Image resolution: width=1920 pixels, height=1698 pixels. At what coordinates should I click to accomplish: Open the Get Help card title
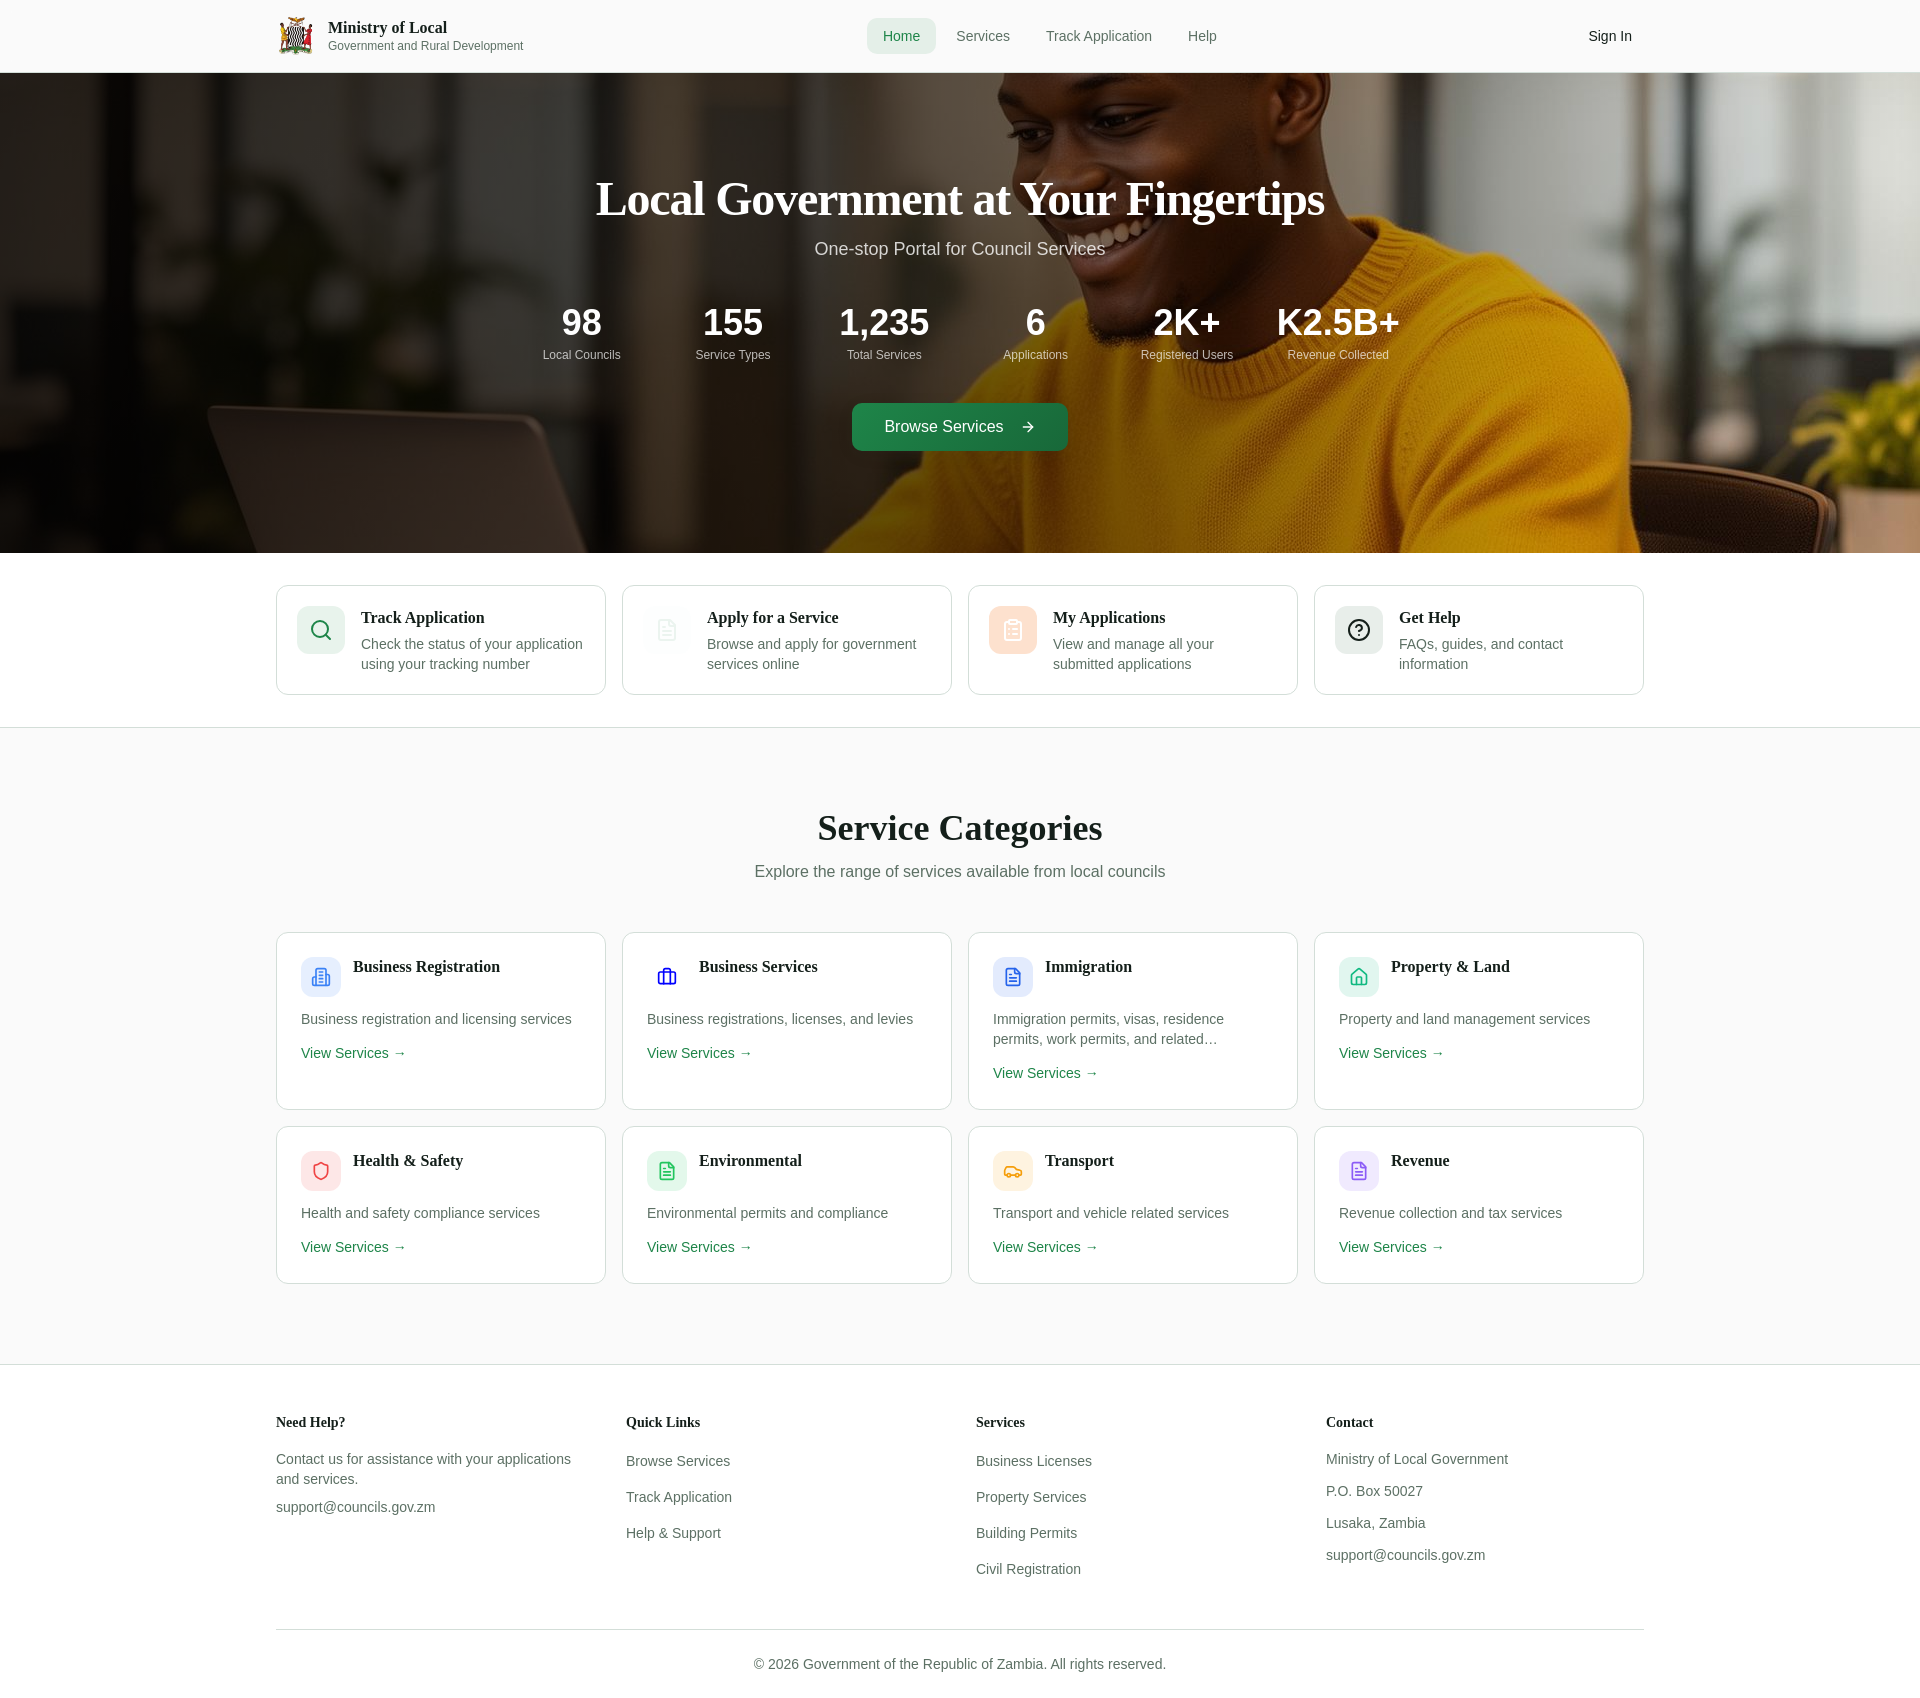pos(1429,618)
